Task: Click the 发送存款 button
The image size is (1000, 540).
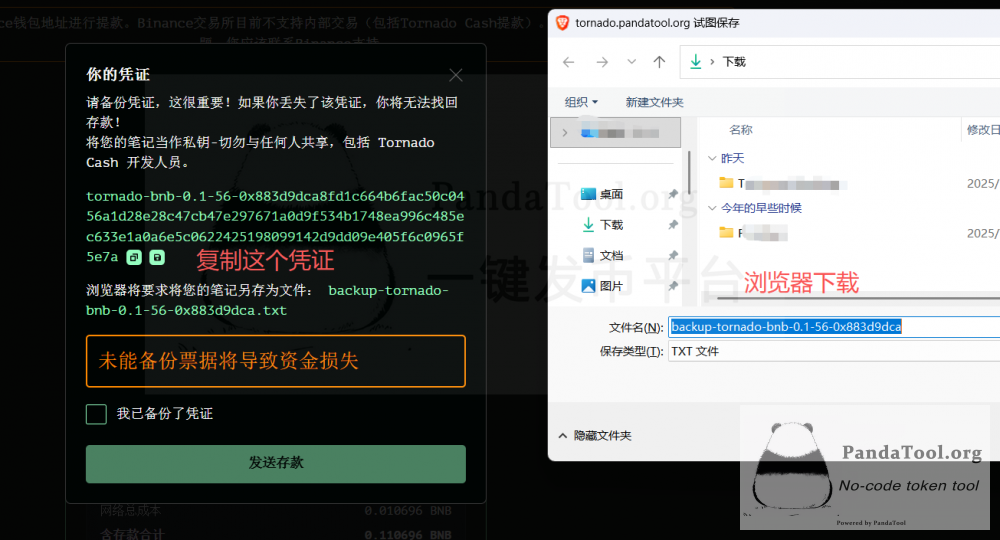Action: (275, 464)
